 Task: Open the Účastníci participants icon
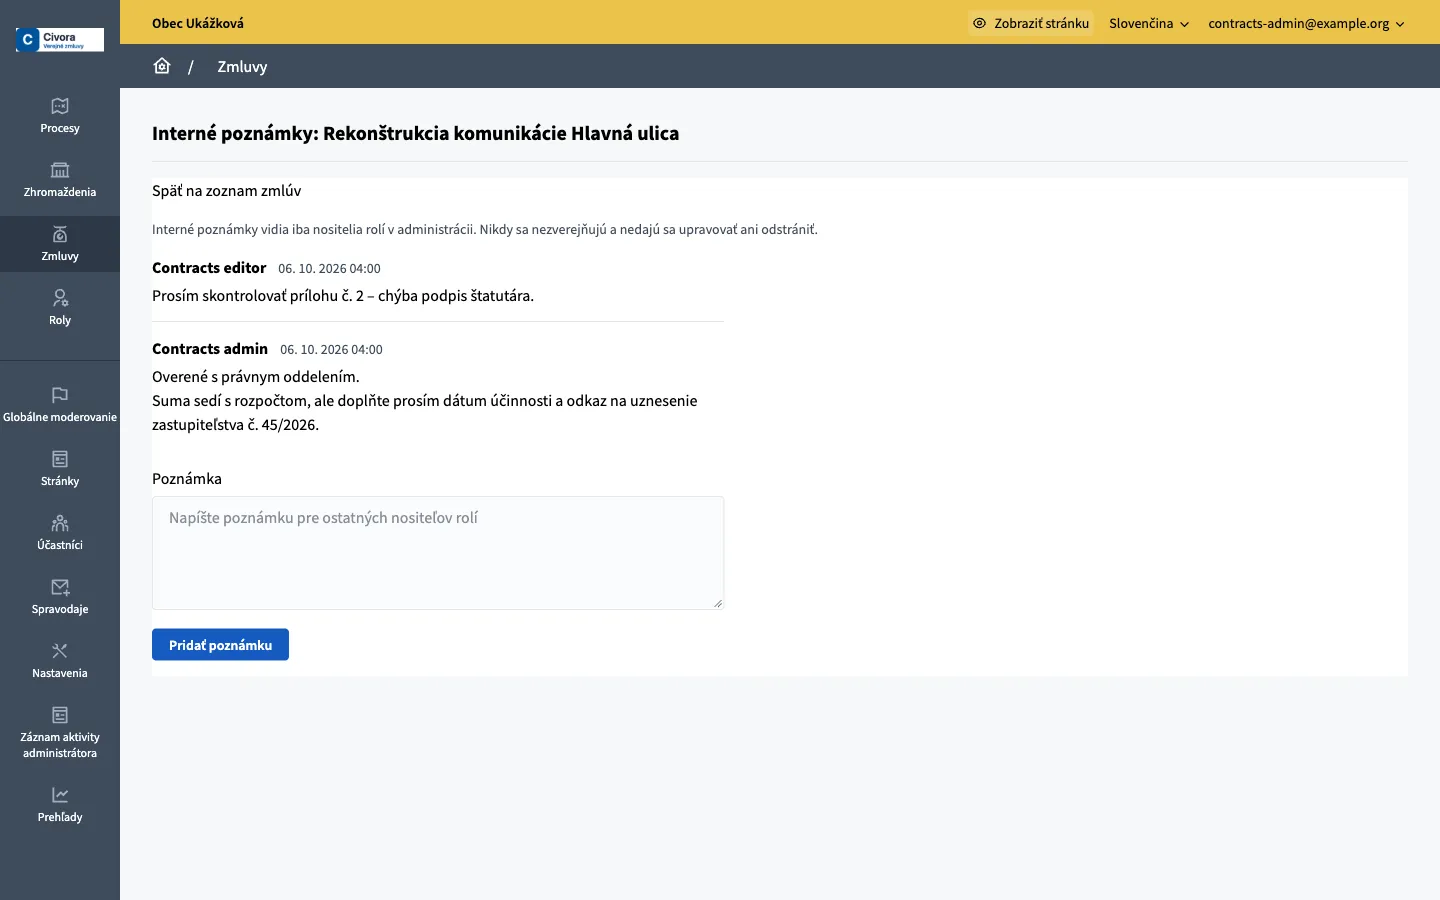[60, 523]
